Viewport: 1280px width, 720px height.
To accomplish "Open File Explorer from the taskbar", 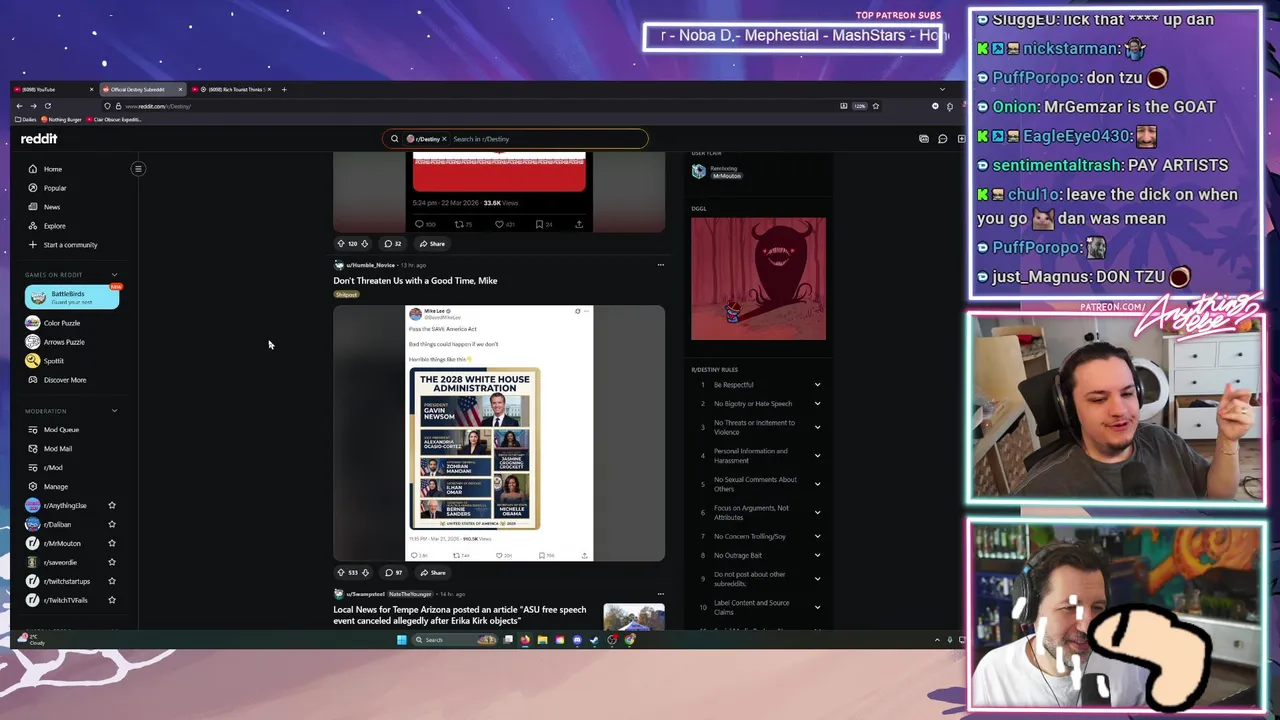I will click(x=542, y=640).
